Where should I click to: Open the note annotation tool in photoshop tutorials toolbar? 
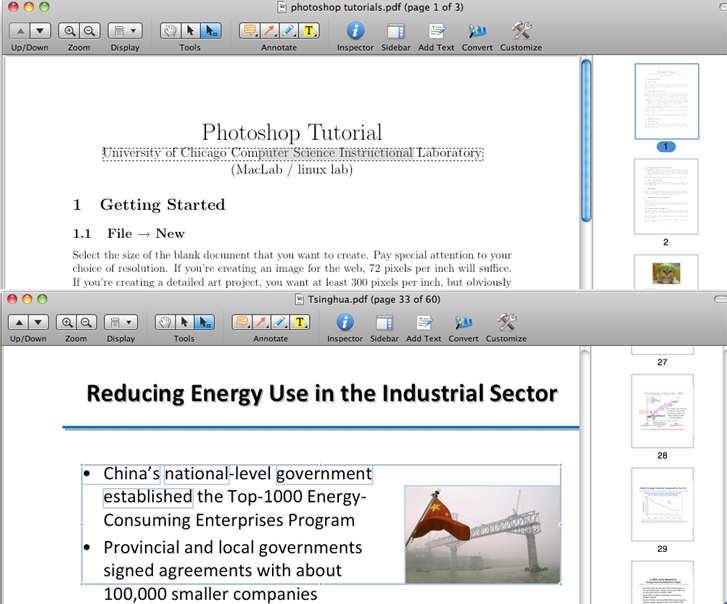point(248,31)
